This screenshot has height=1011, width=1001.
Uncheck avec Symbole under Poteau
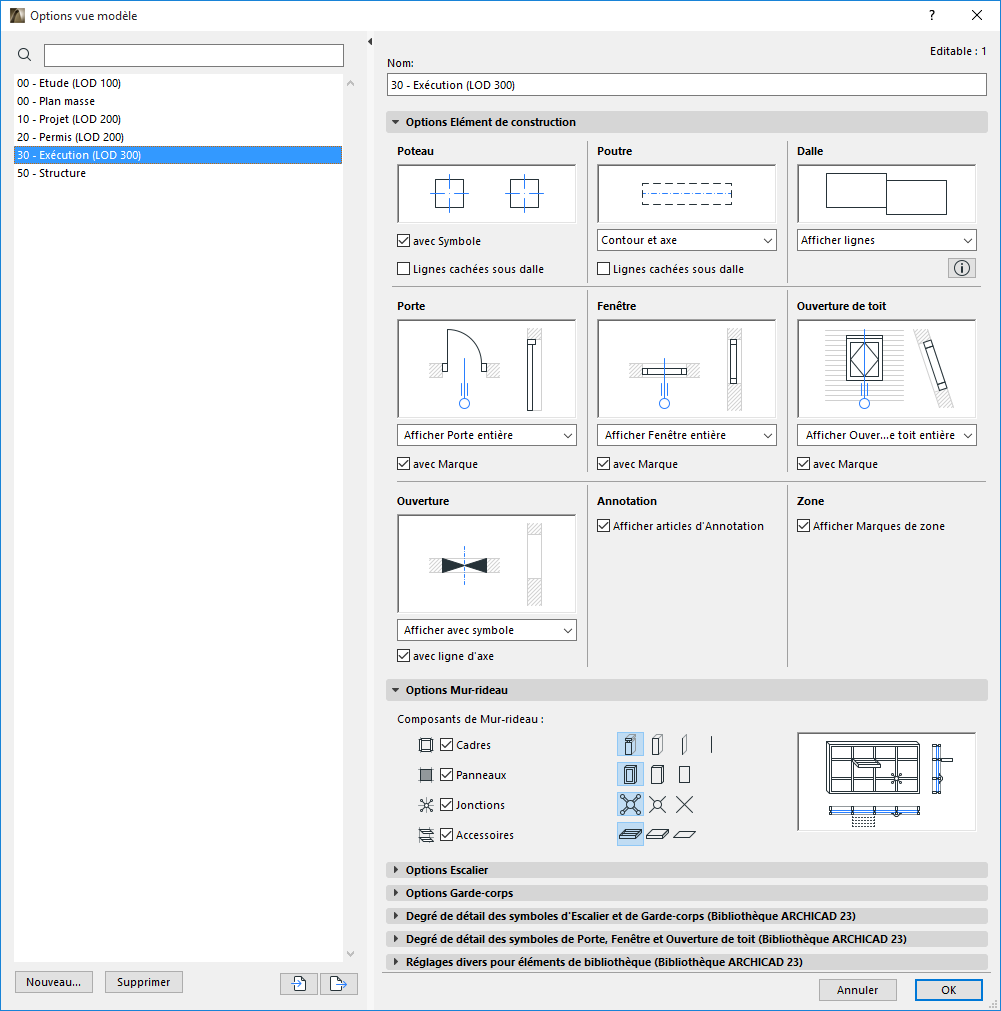[403, 240]
